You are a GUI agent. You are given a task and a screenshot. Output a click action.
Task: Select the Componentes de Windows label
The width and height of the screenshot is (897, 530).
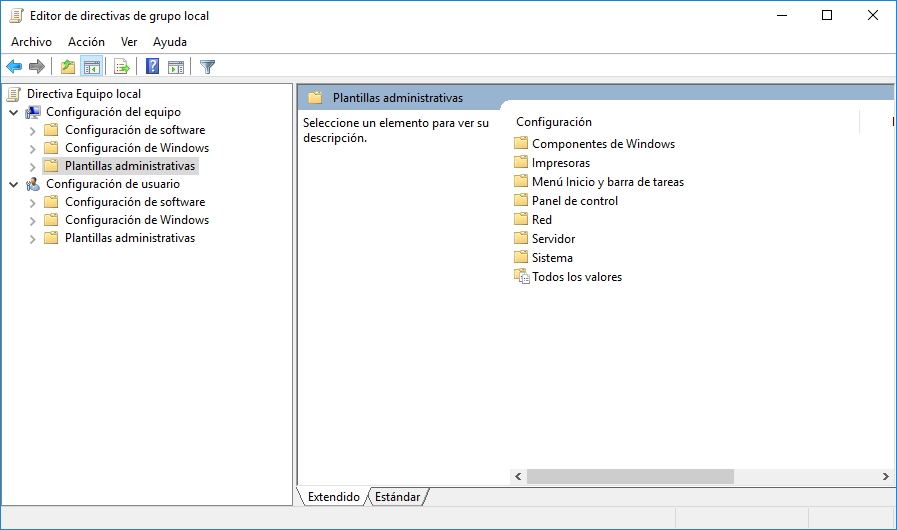[x=603, y=144]
